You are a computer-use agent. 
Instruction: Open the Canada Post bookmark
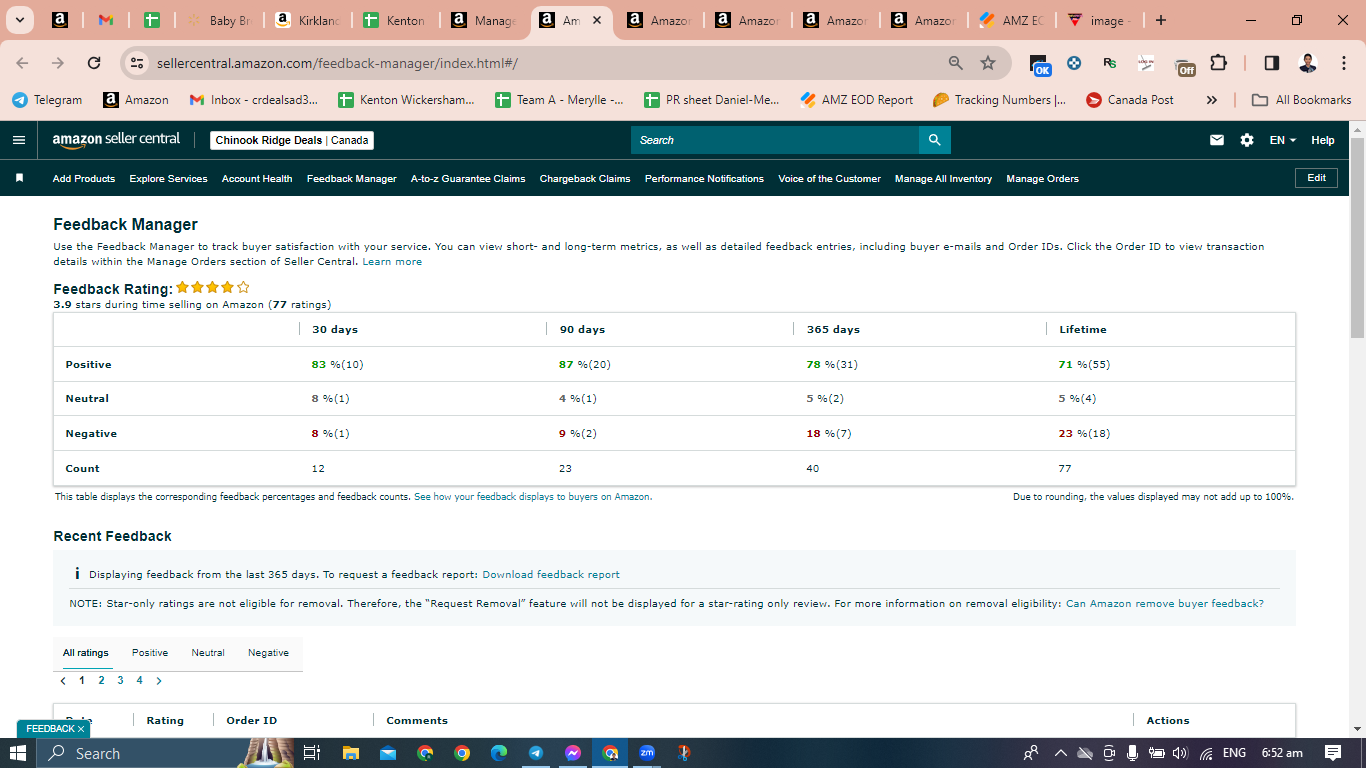click(x=1129, y=100)
